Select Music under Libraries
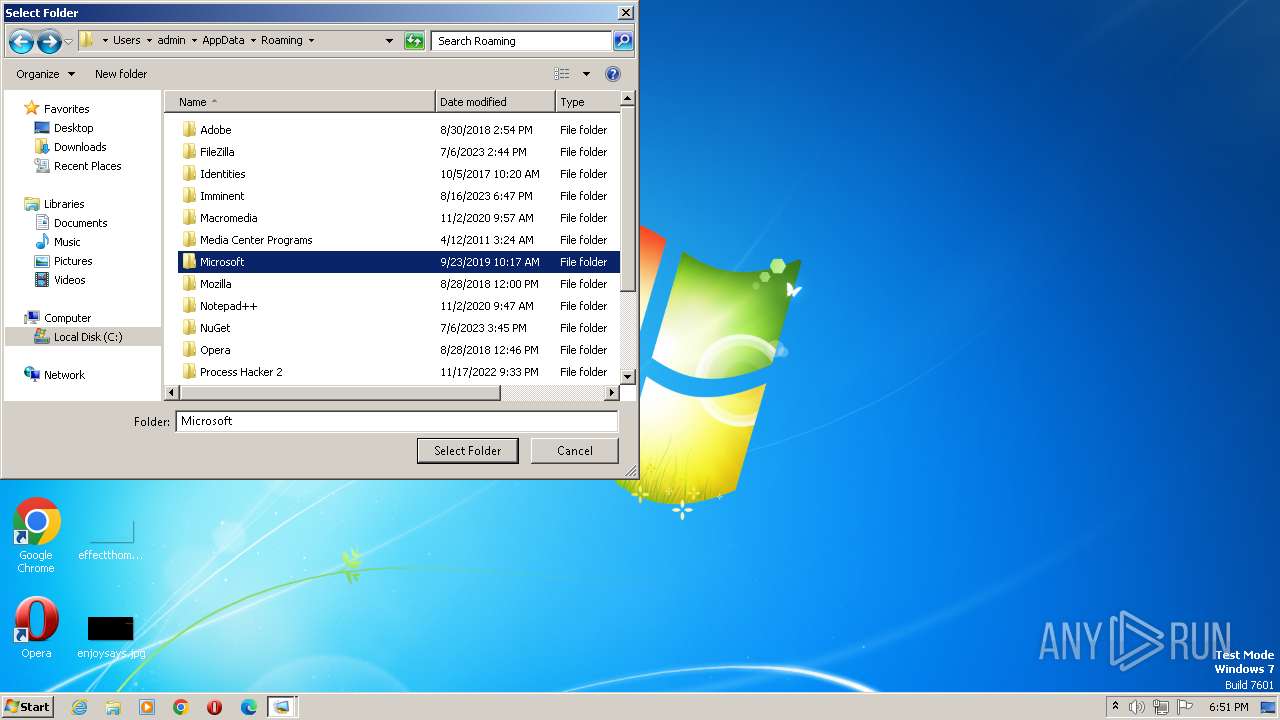The height and width of the screenshot is (720, 1280). (x=67, y=242)
